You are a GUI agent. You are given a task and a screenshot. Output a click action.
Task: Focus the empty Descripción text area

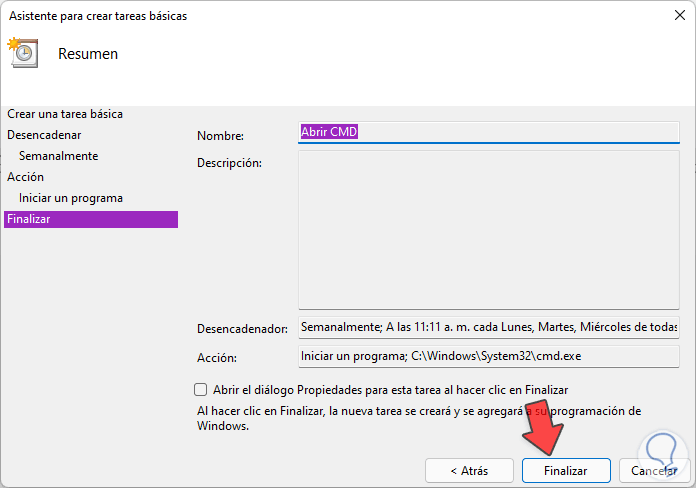(488, 228)
